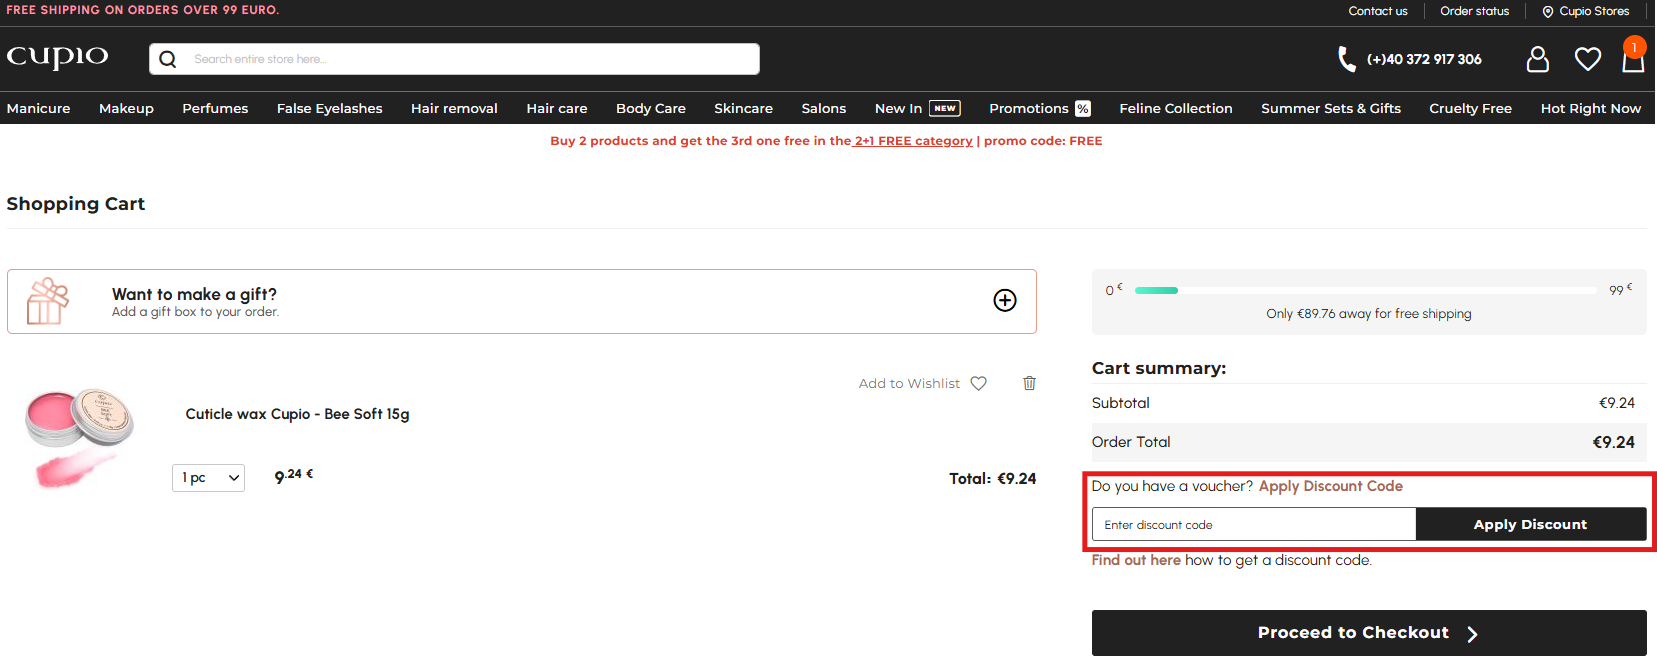This screenshot has height=662, width=1657.
Task: Click the heart beside Add to Wishlist
Action: [x=978, y=383]
